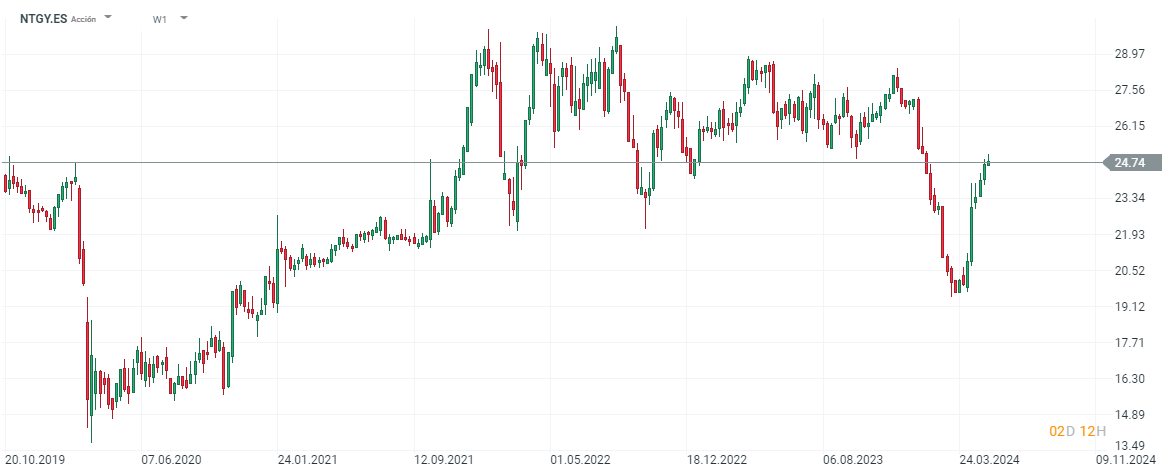
Task: Select the 21.93 price axis value
Action: pyautogui.click(x=1128, y=234)
